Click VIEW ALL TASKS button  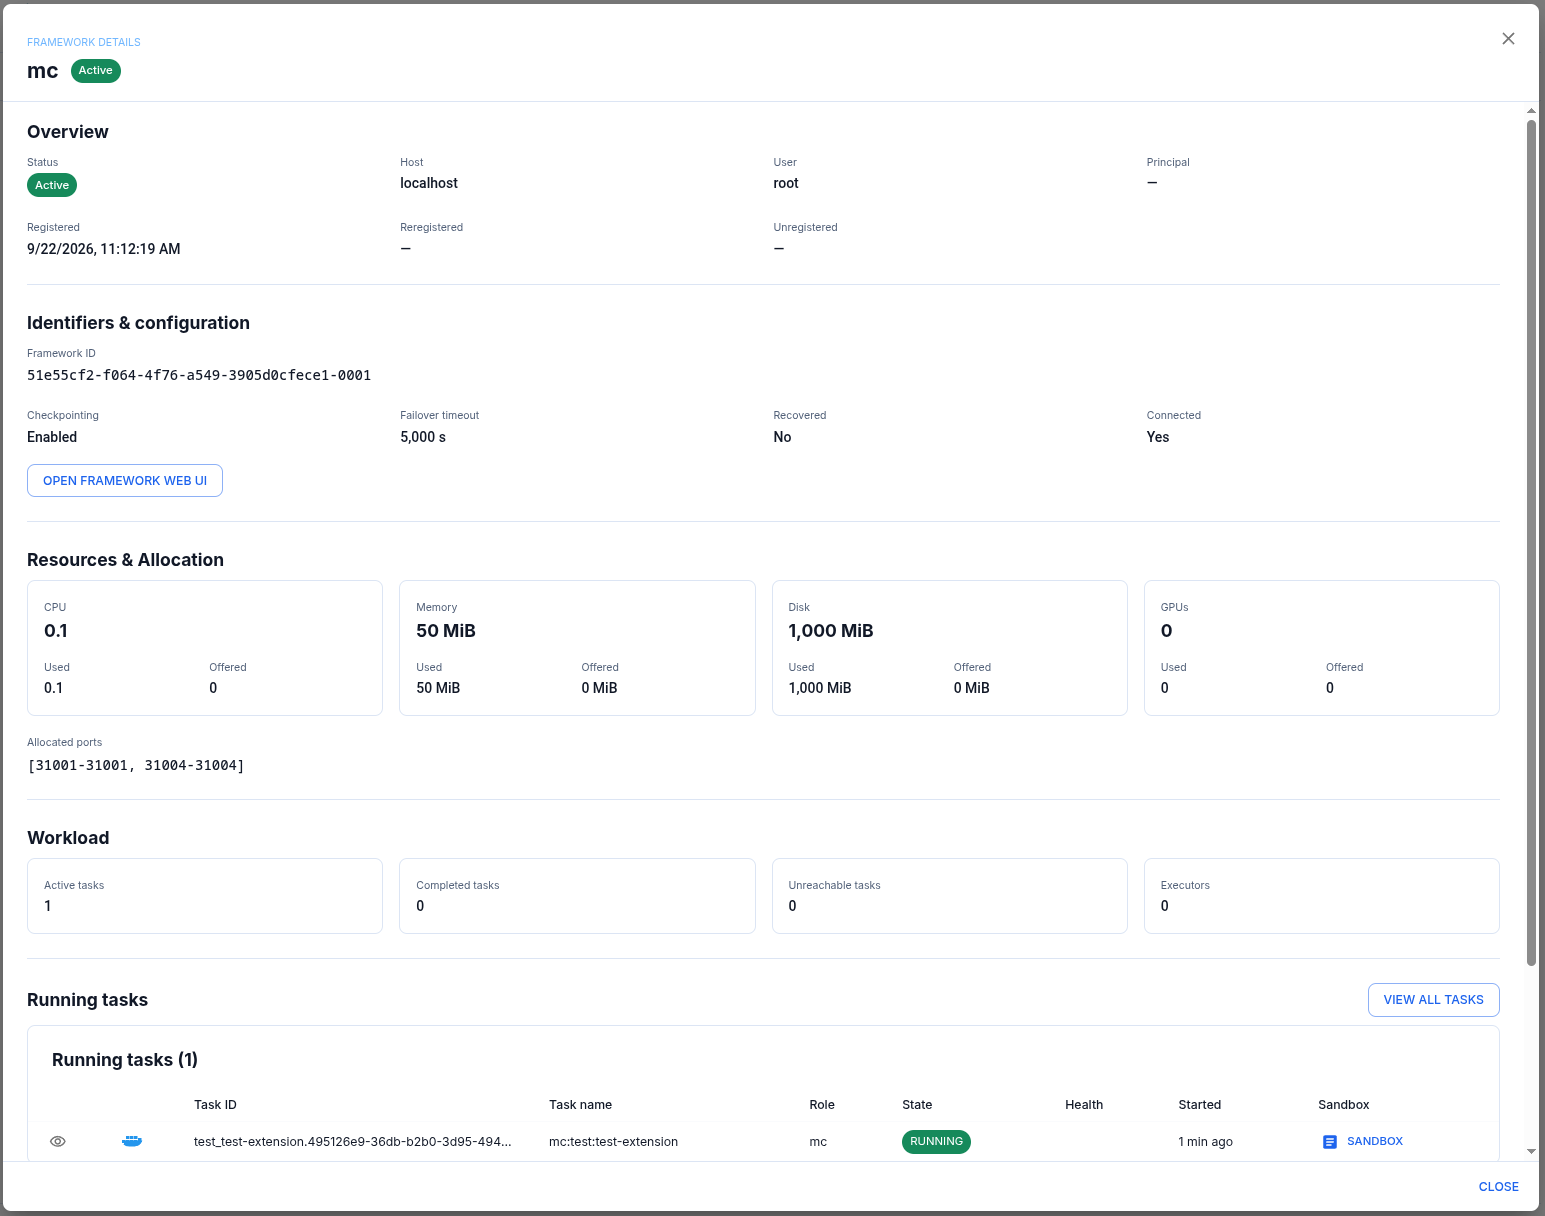(1433, 1000)
